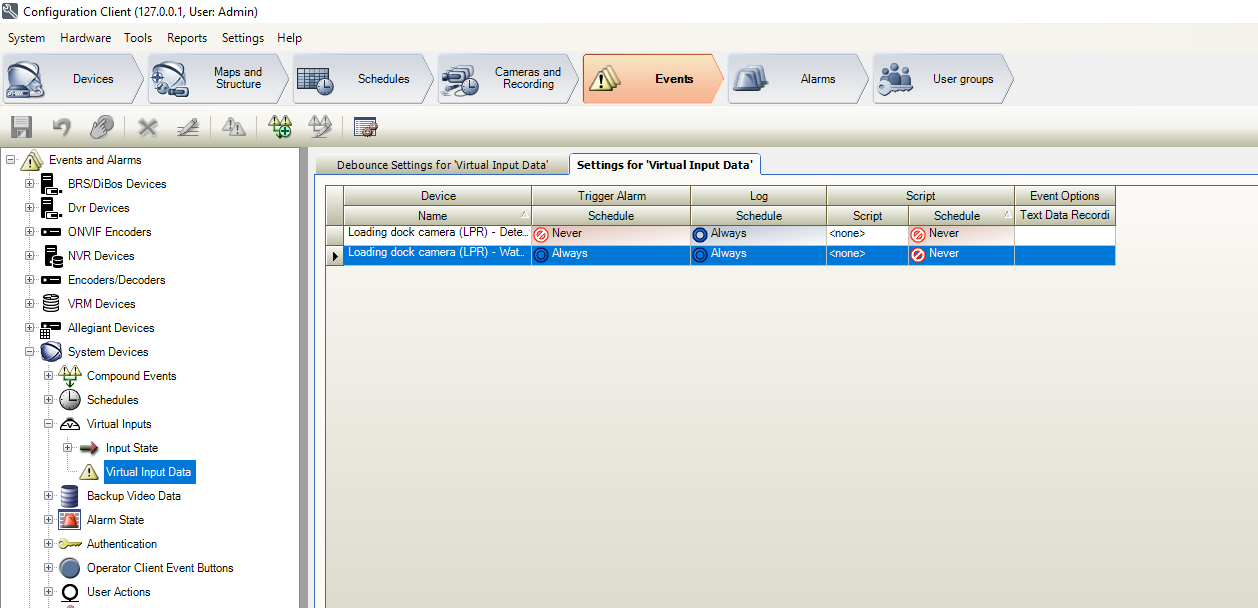Viewport: 1258px width, 608px height.
Task: Open the Tools menu
Action: [x=138, y=38]
